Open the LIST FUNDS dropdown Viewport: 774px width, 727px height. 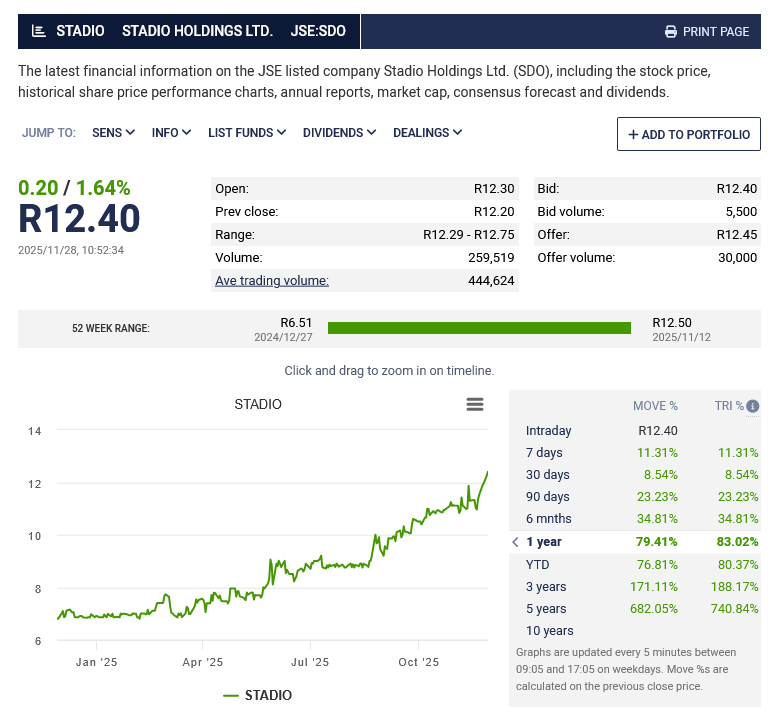point(247,133)
